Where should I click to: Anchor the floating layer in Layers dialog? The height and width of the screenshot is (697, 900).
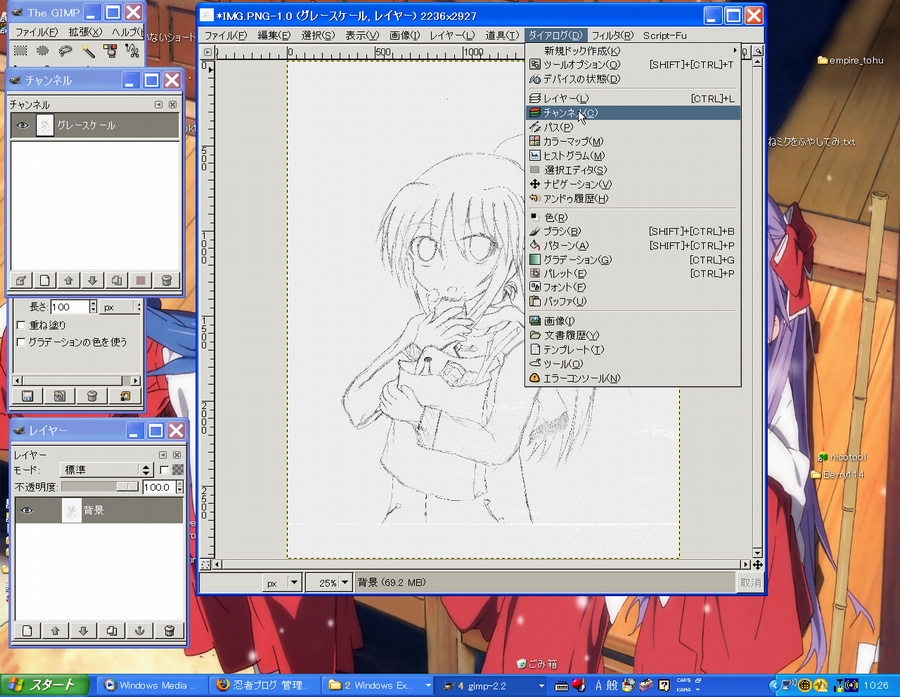click(139, 630)
